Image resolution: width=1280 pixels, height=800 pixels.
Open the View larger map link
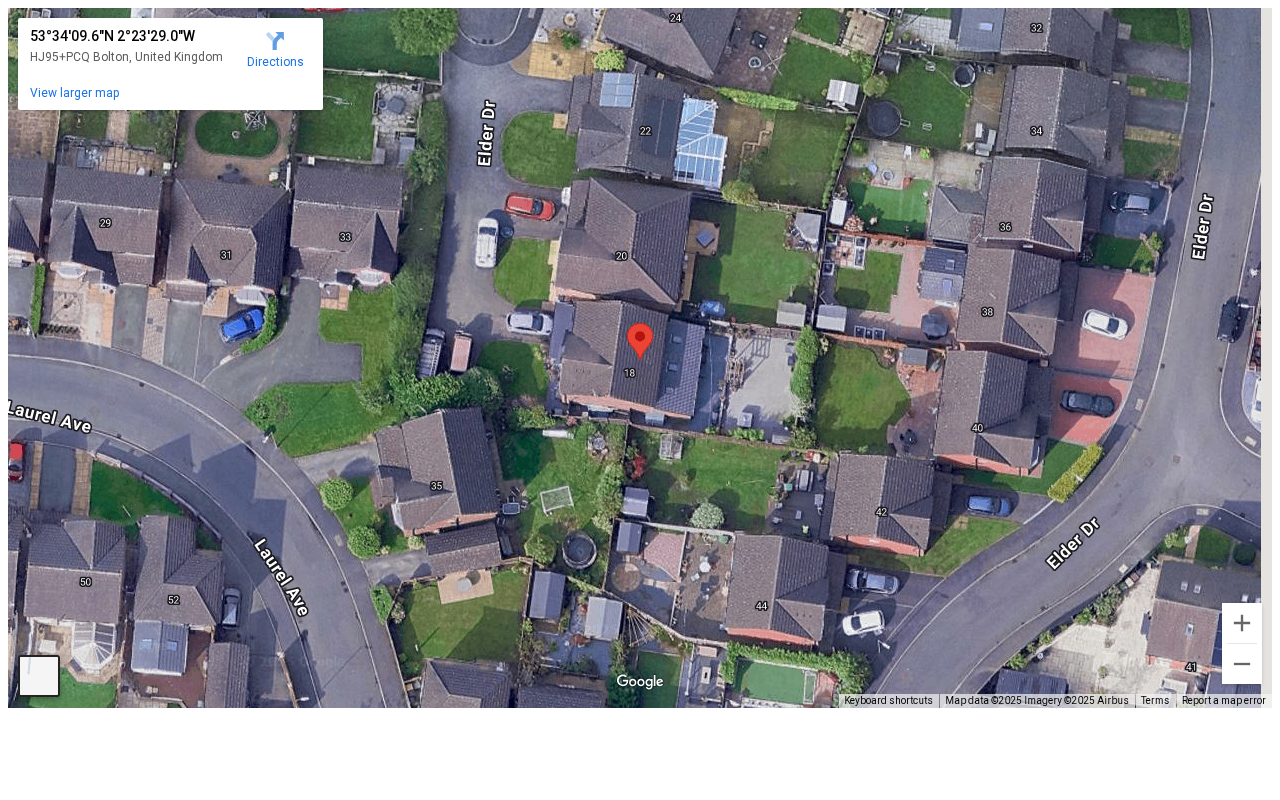click(75, 93)
